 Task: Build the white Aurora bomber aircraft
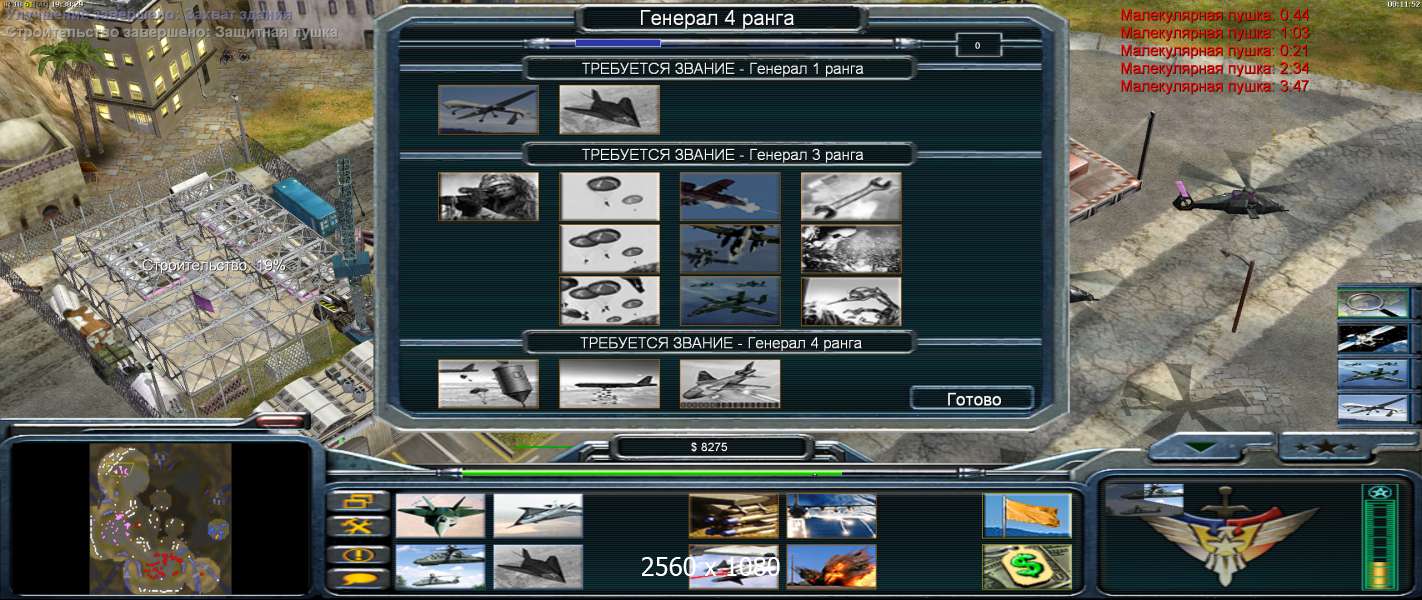pyautogui.click(x=538, y=516)
